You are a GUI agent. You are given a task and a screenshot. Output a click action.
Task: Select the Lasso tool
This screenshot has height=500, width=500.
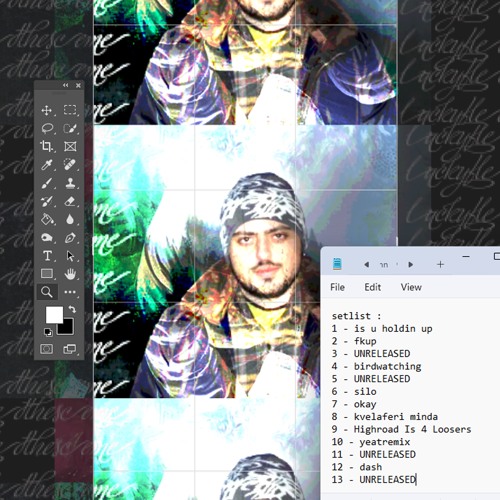(47, 128)
